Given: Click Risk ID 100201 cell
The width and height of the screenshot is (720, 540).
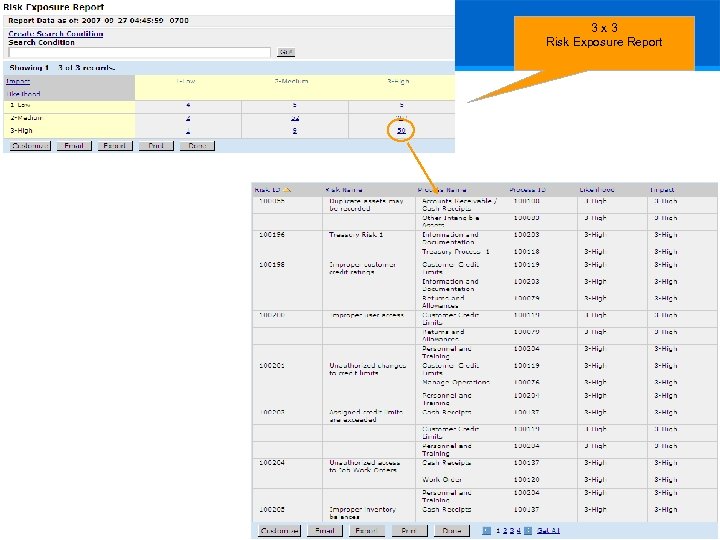Looking at the screenshot, I should pyautogui.click(x=272, y=366).
